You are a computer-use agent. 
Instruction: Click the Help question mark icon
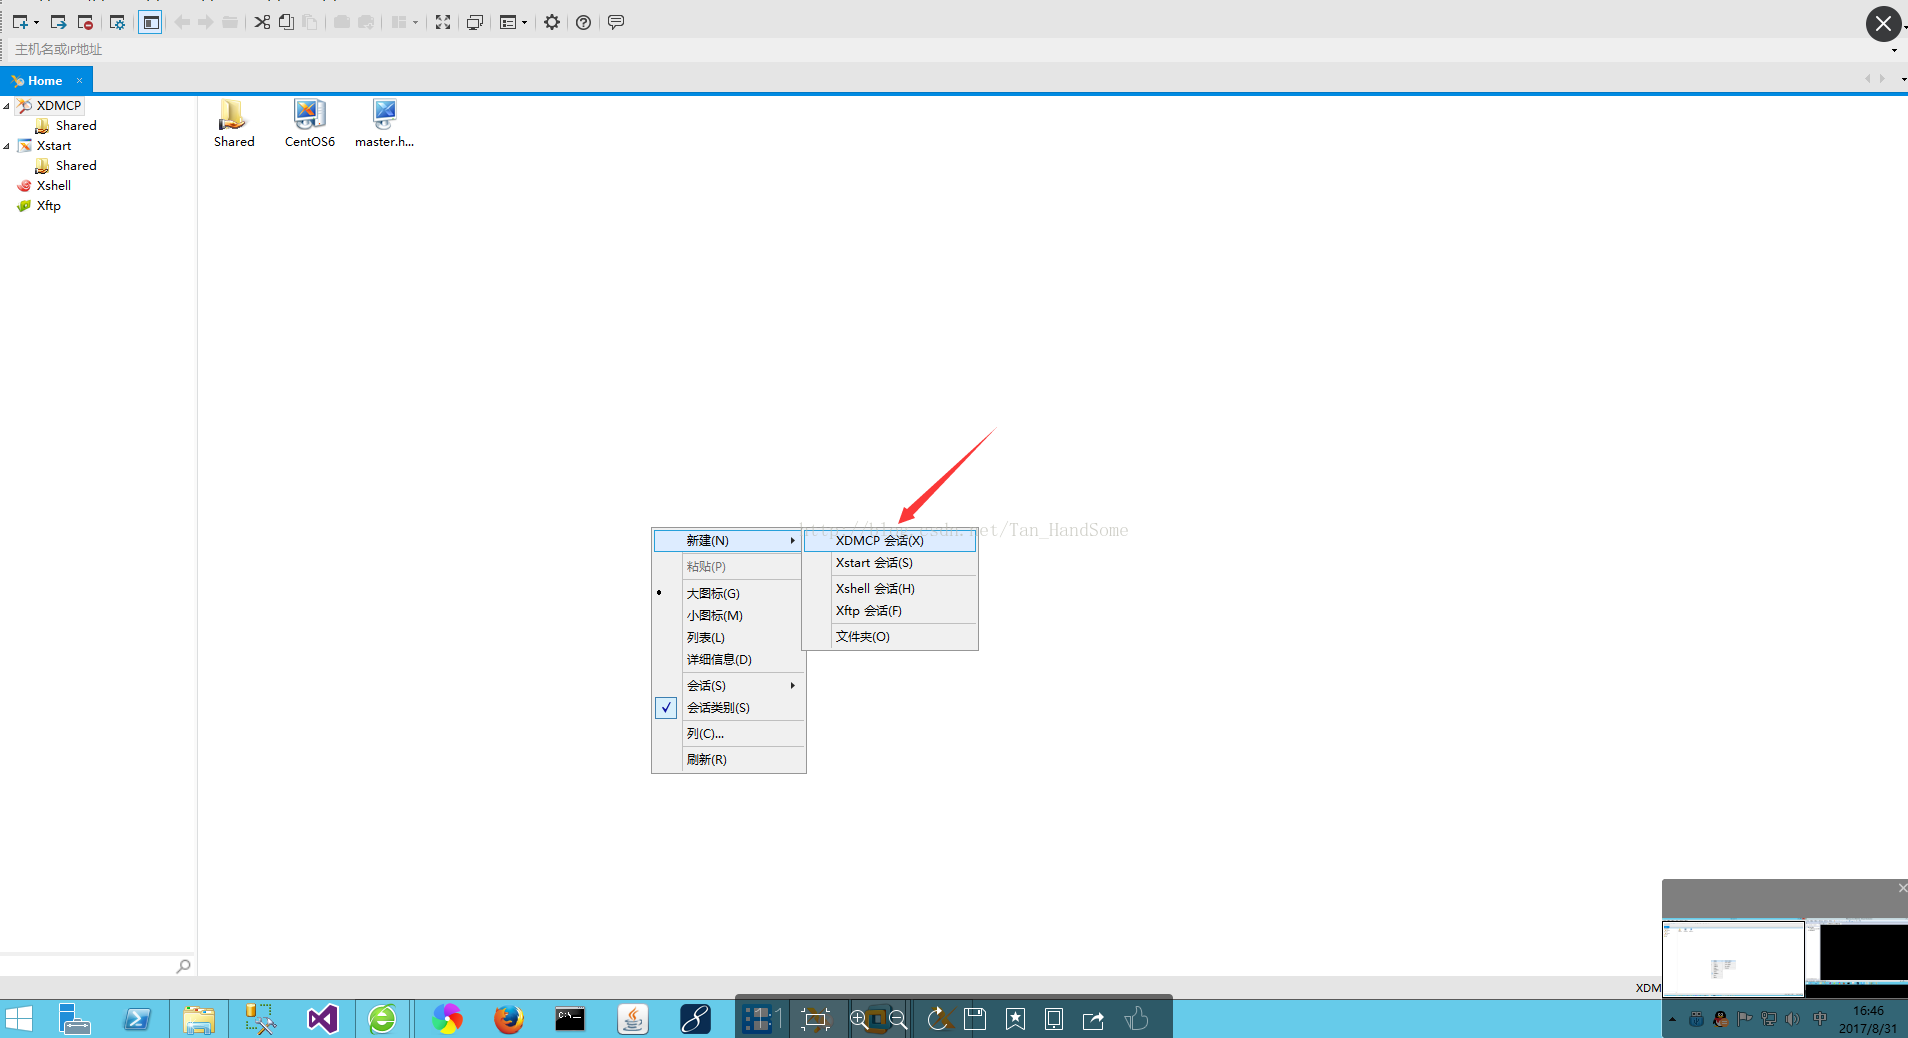(x=584, y=22)
